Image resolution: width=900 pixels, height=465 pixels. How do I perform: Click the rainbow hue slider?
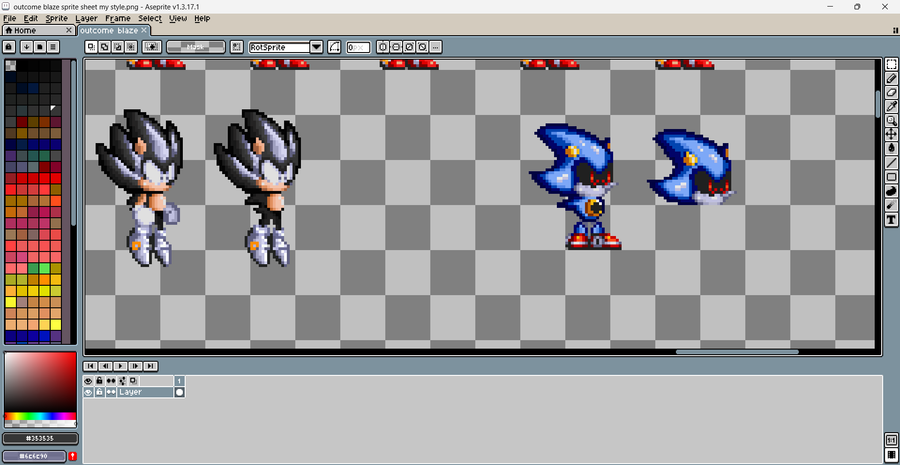click(40, 416)
